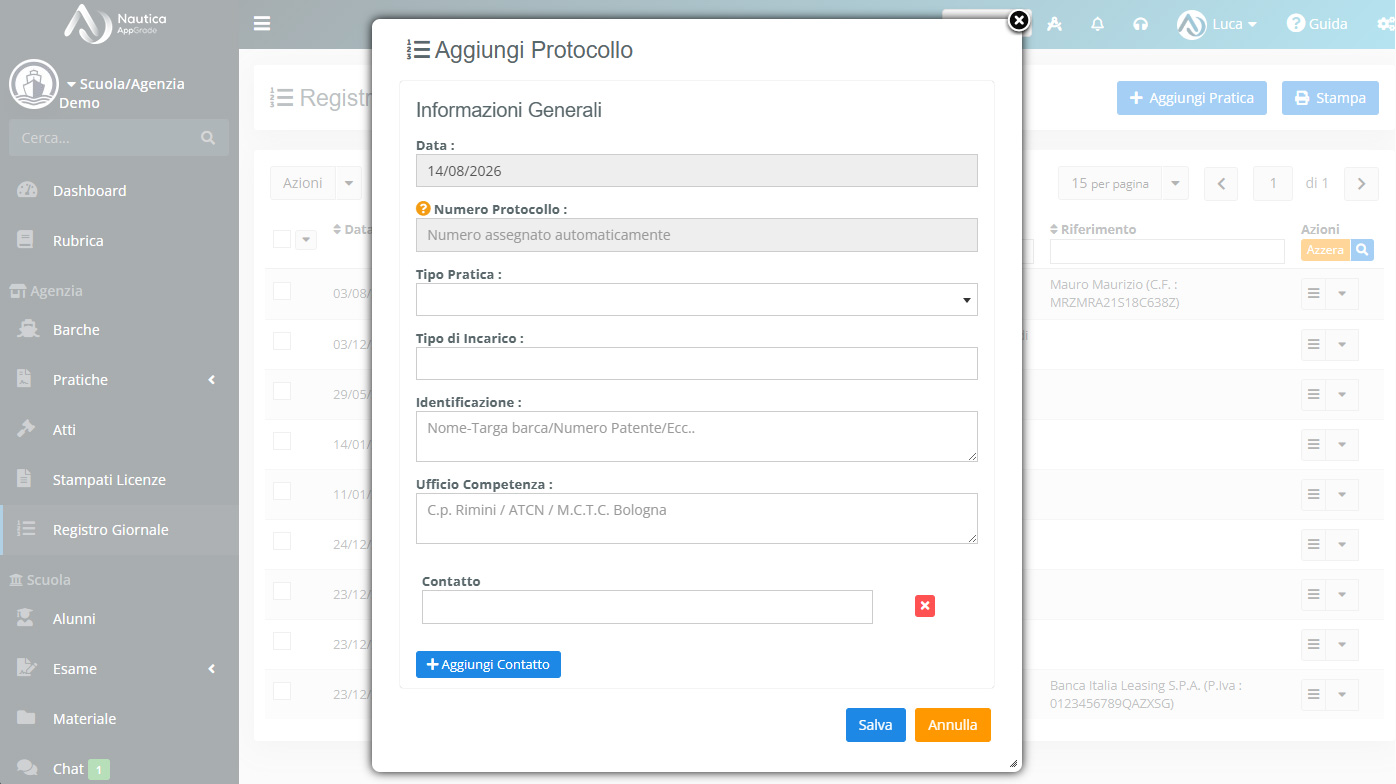This screenshot has width=1396, height=784.
Task: Click the Salva button
Action: point(875,725)
